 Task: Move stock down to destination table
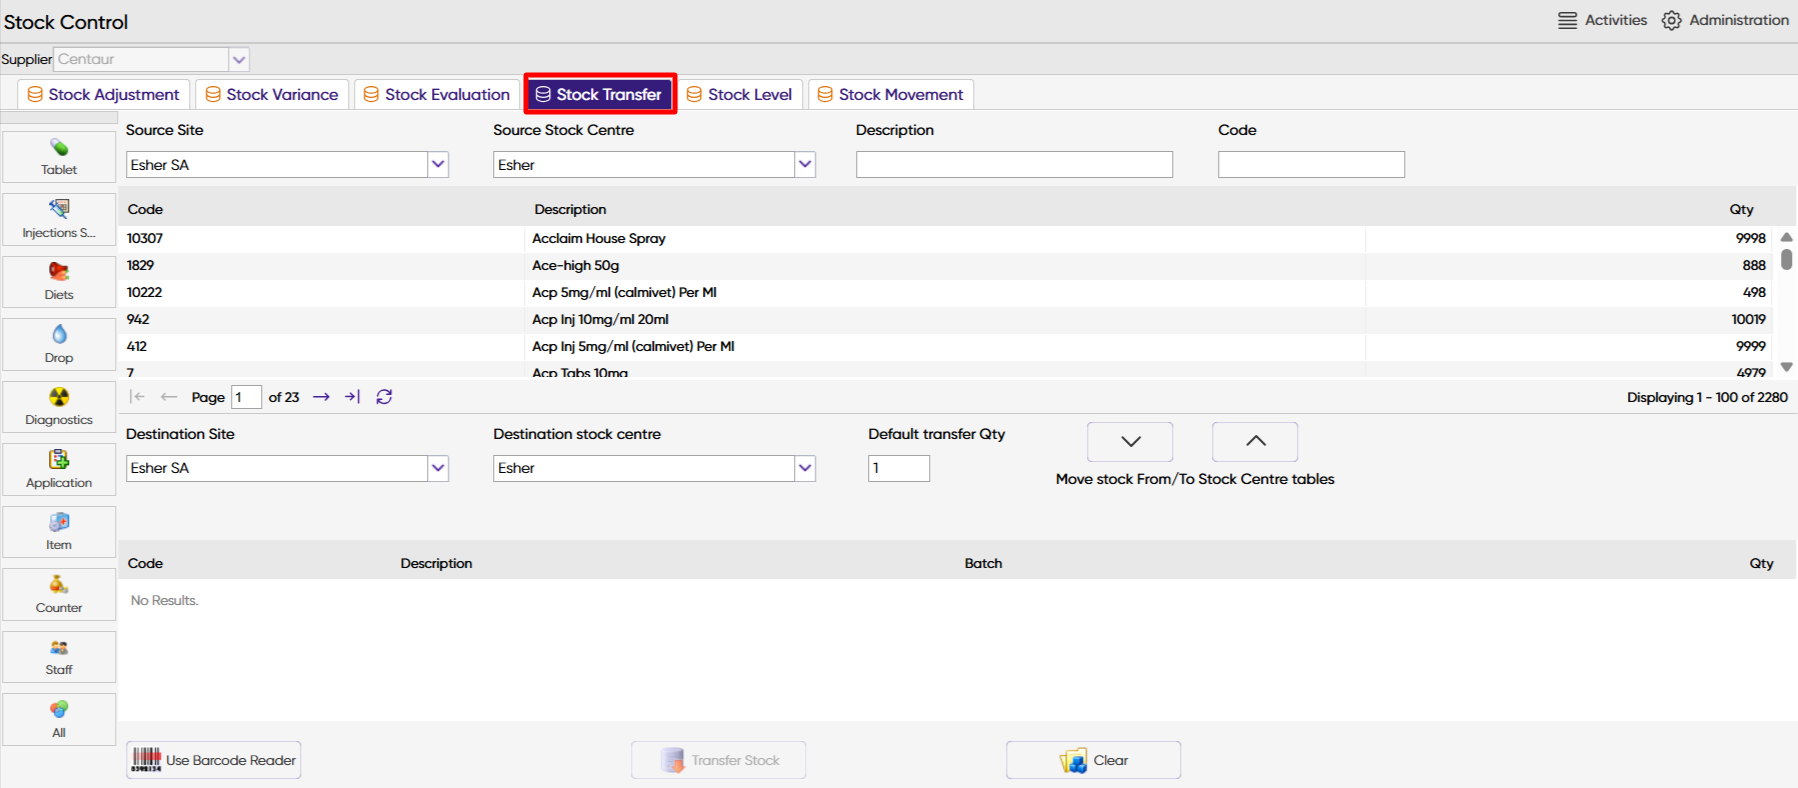(1130, 441)
